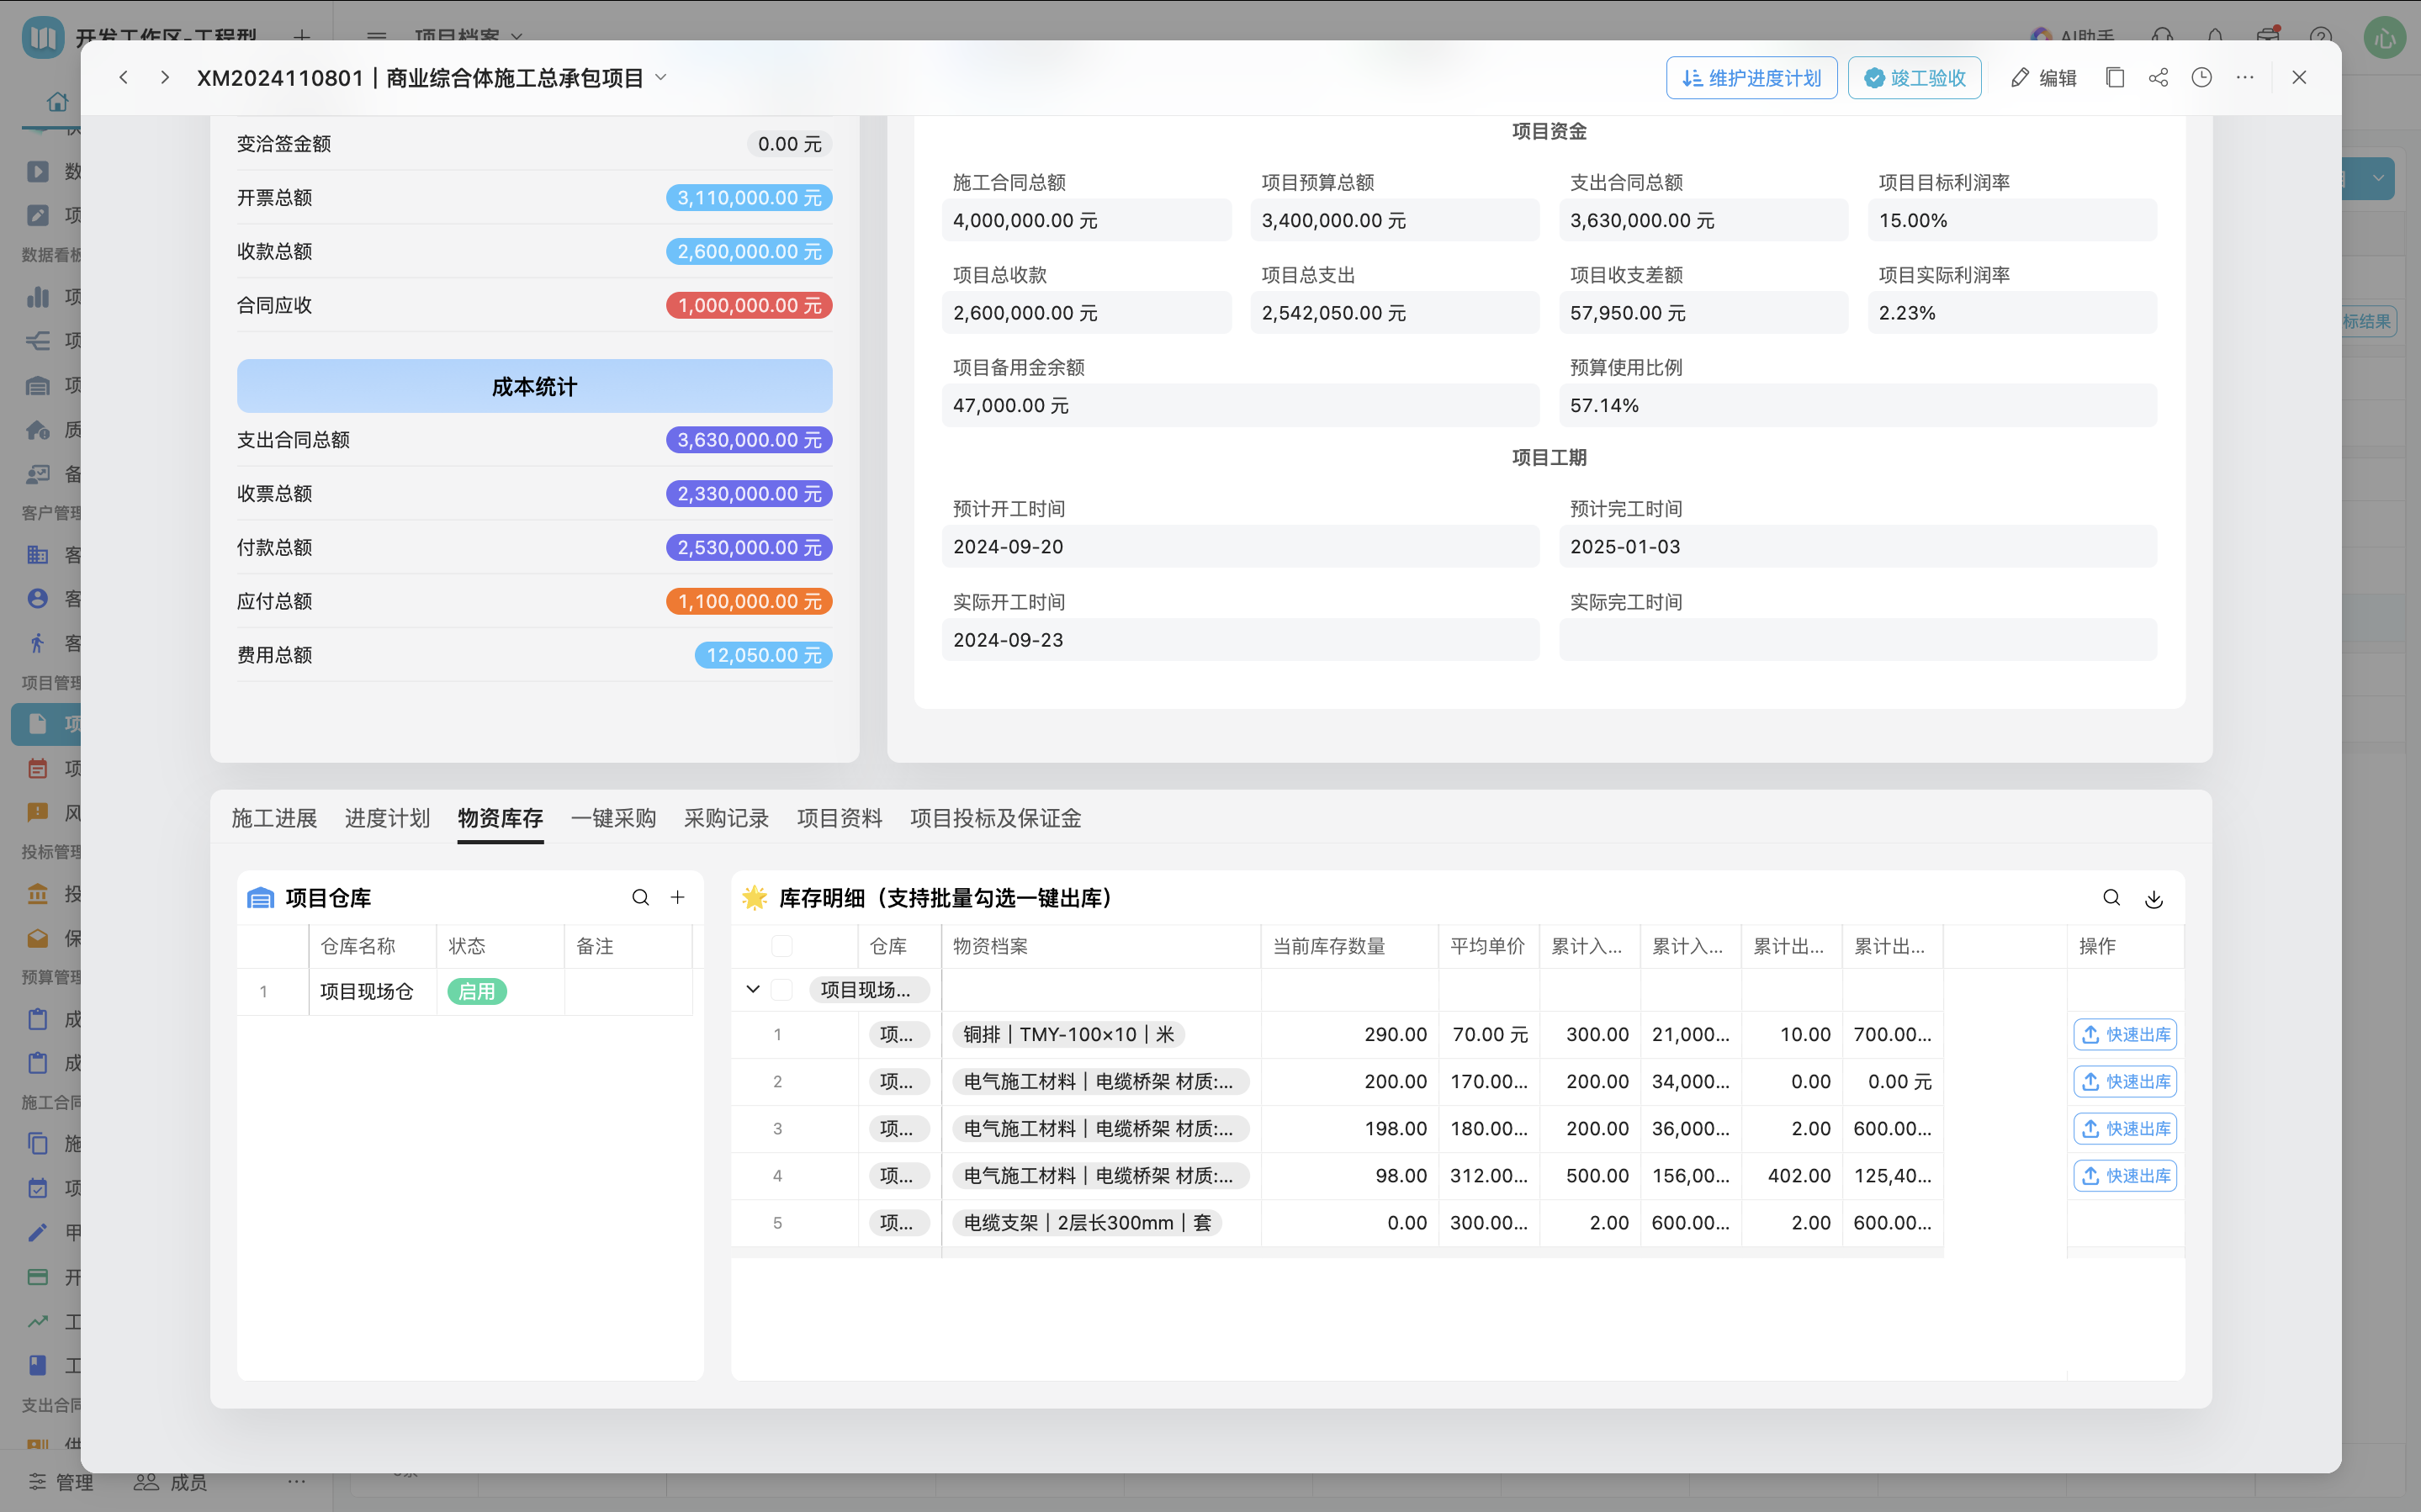Click 预算使用比例 field 57.14%
2421x1512 pixels.
click(1857, 405)
